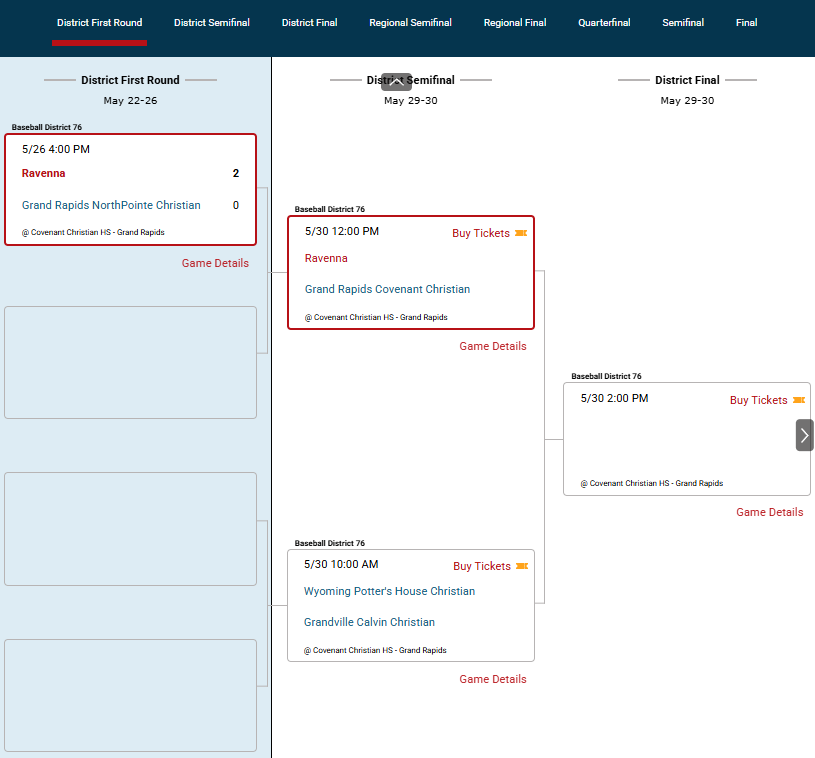View Game Details for Ravenna vs Covenant Christian
Viewport: 815px width, 758px height.
493,346
